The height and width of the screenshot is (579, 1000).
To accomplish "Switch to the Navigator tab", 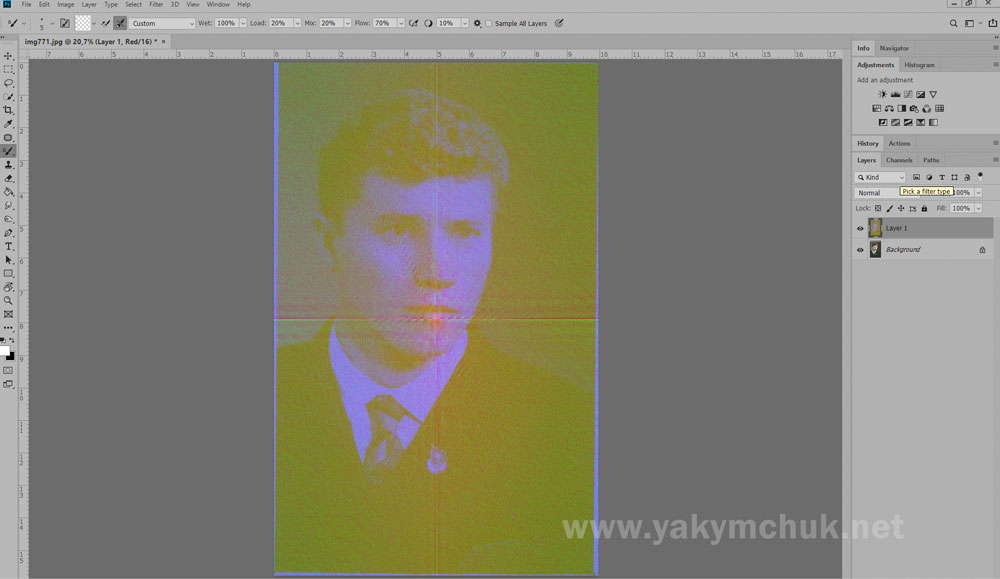I will [x=894, y=48].
